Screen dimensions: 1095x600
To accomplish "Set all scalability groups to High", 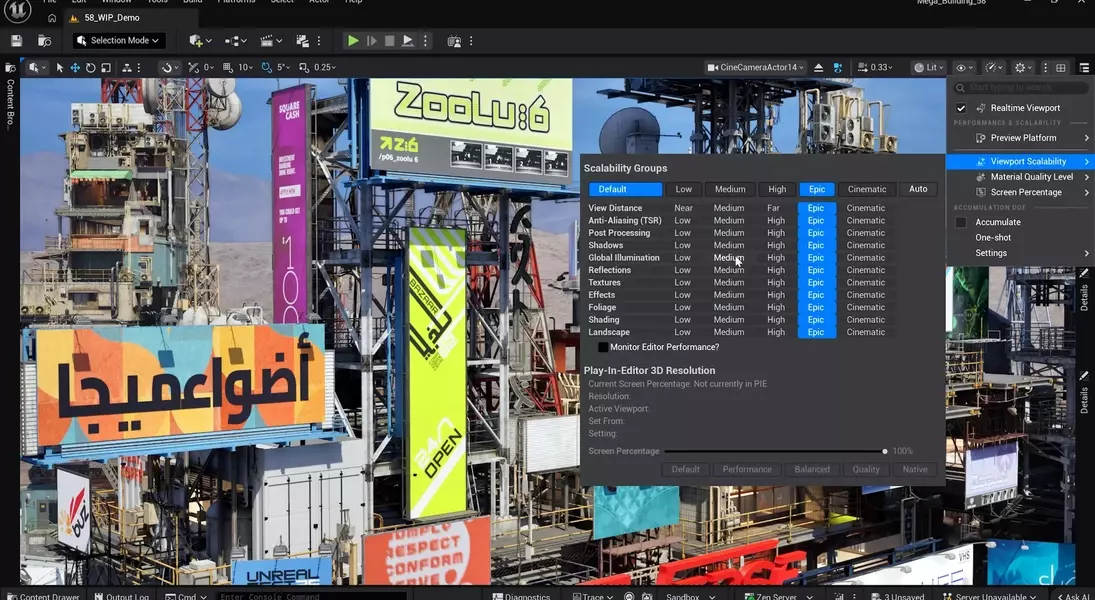I will (777, 189).
